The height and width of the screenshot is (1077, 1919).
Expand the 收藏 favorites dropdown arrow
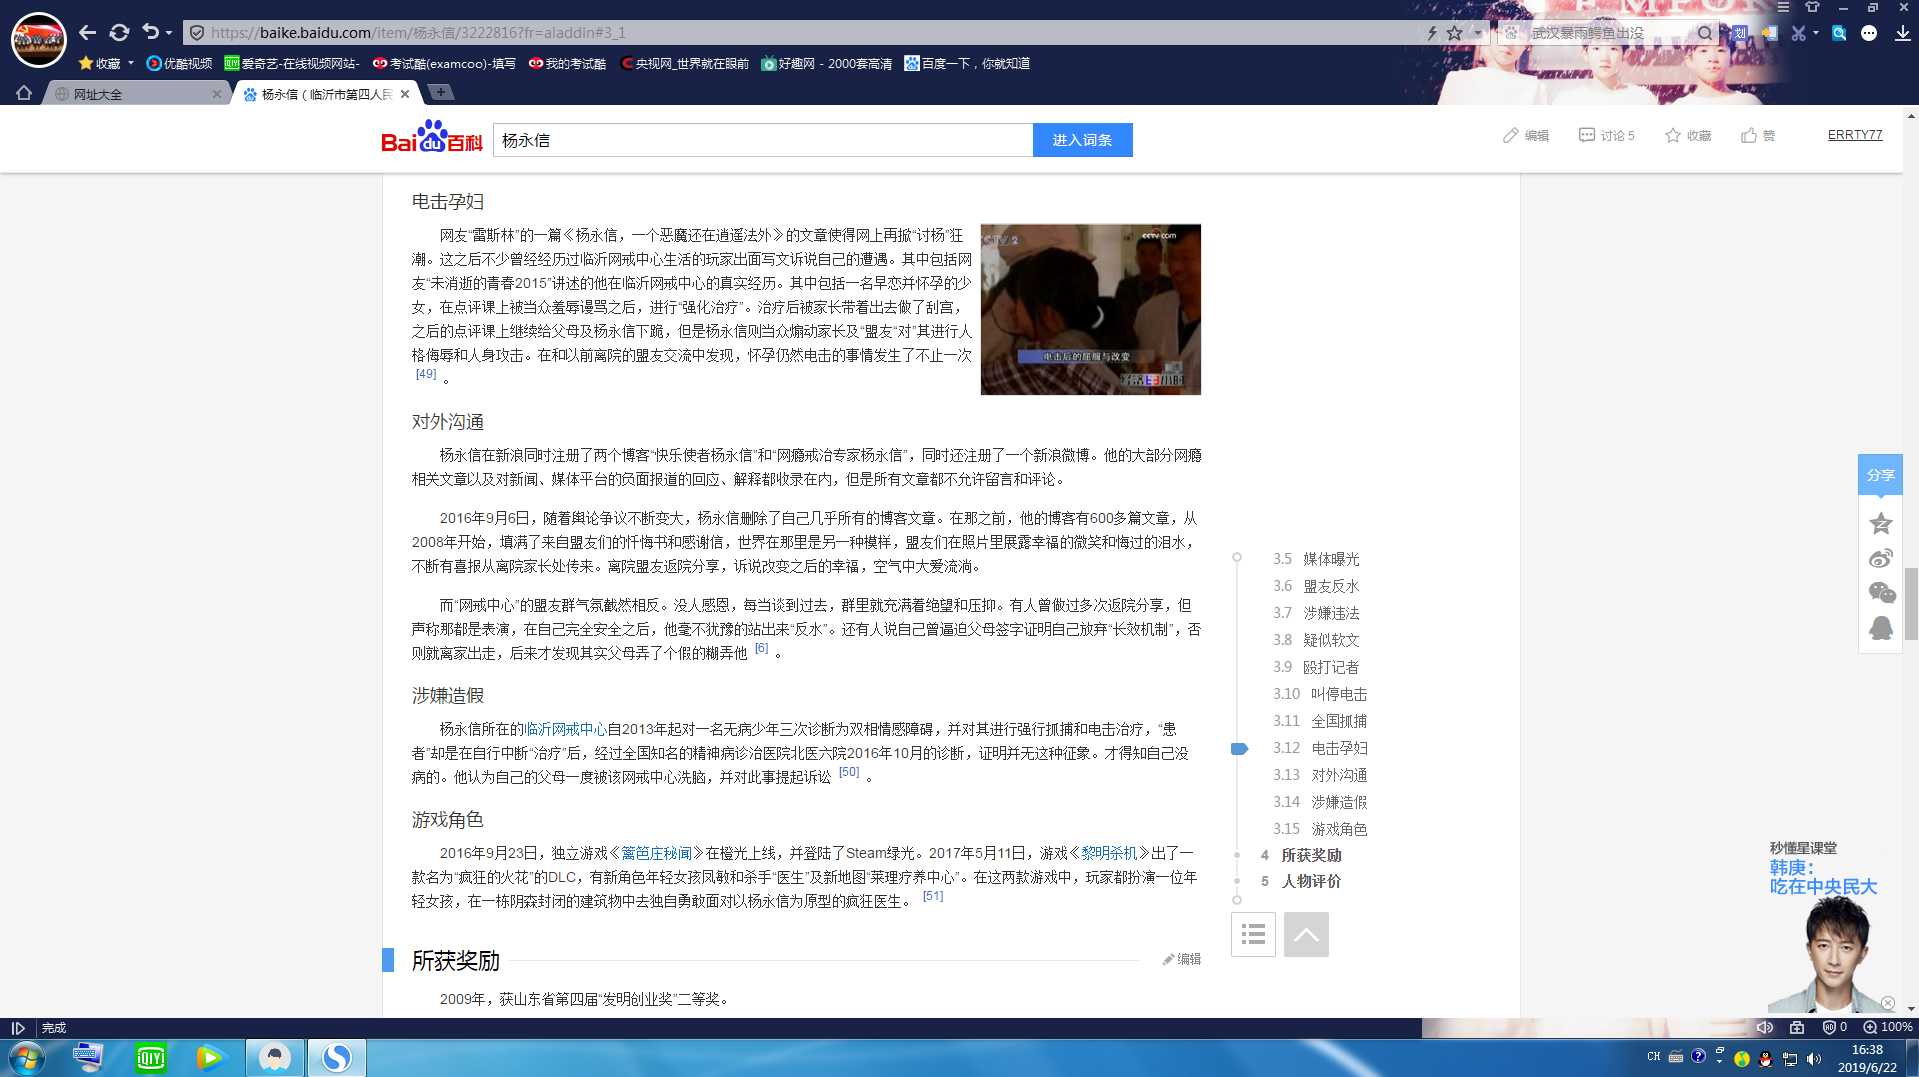131,63
